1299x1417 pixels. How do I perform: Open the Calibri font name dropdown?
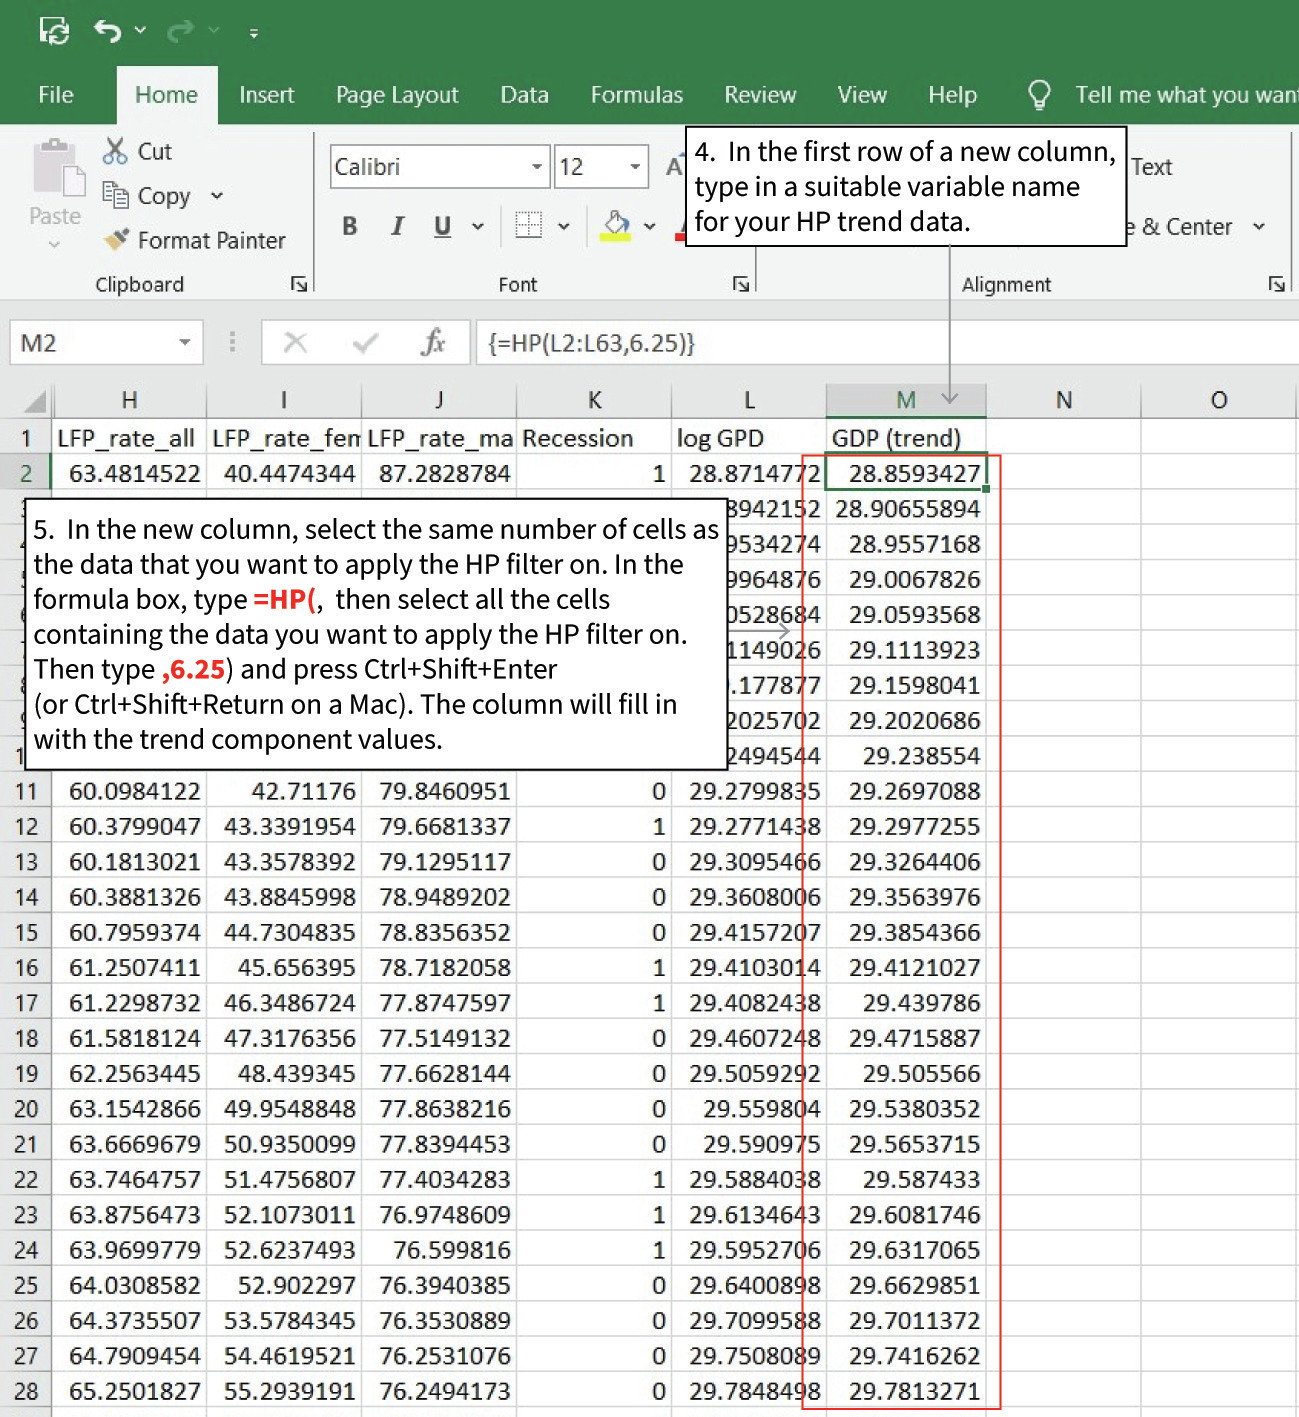pyautogui.click(x=537, y=166)
